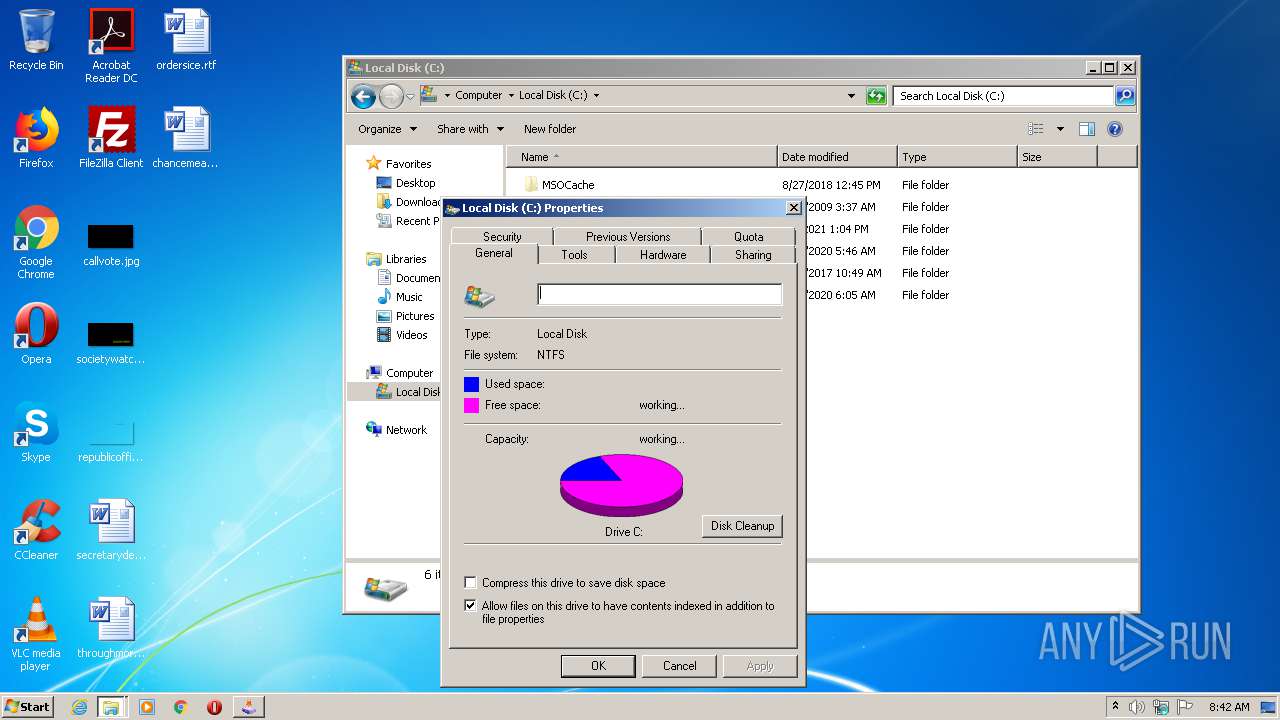This screenshot has height=720, width=1280.
Task: Show hidden tray icons arrow
Action: click(x=1115, y=706)
